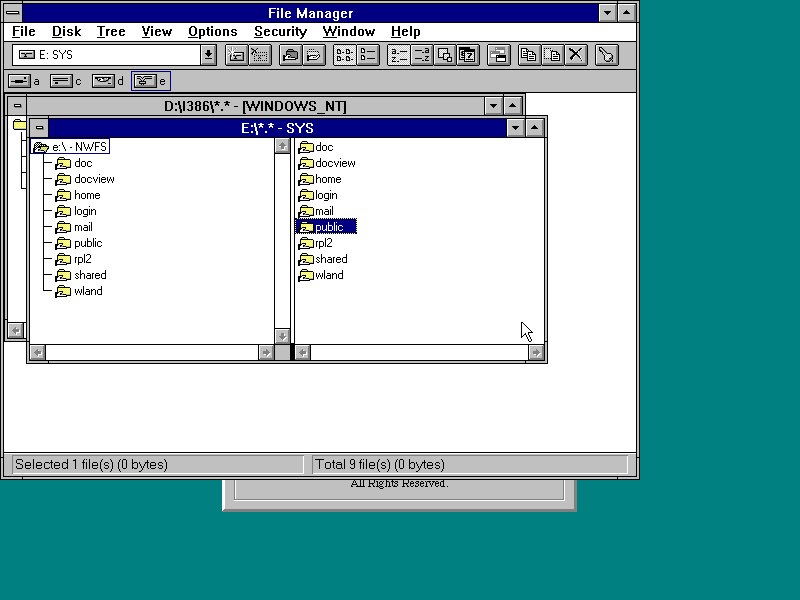
Task: Select docview folder in the tree pane
Action: 85,179
